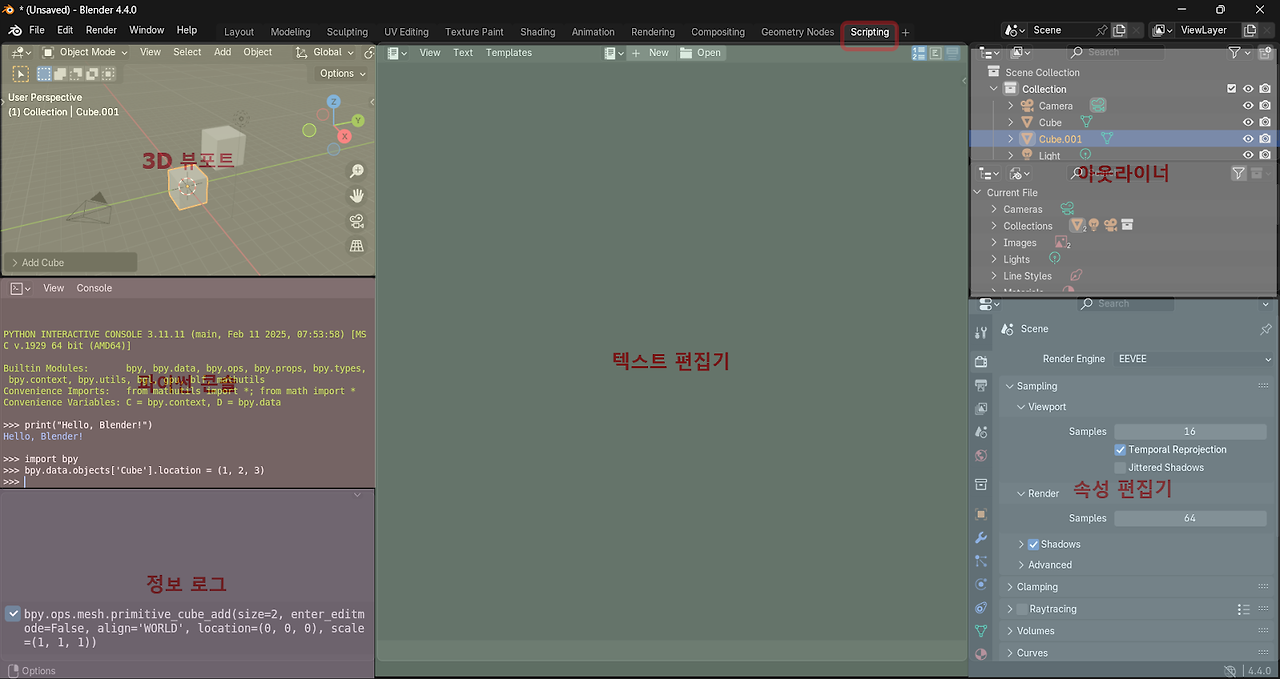This screenshot has width=1280, height=679.
Task: Open the Modifiers properties tab
Action: pyautogui.click(x=981, y=538)
